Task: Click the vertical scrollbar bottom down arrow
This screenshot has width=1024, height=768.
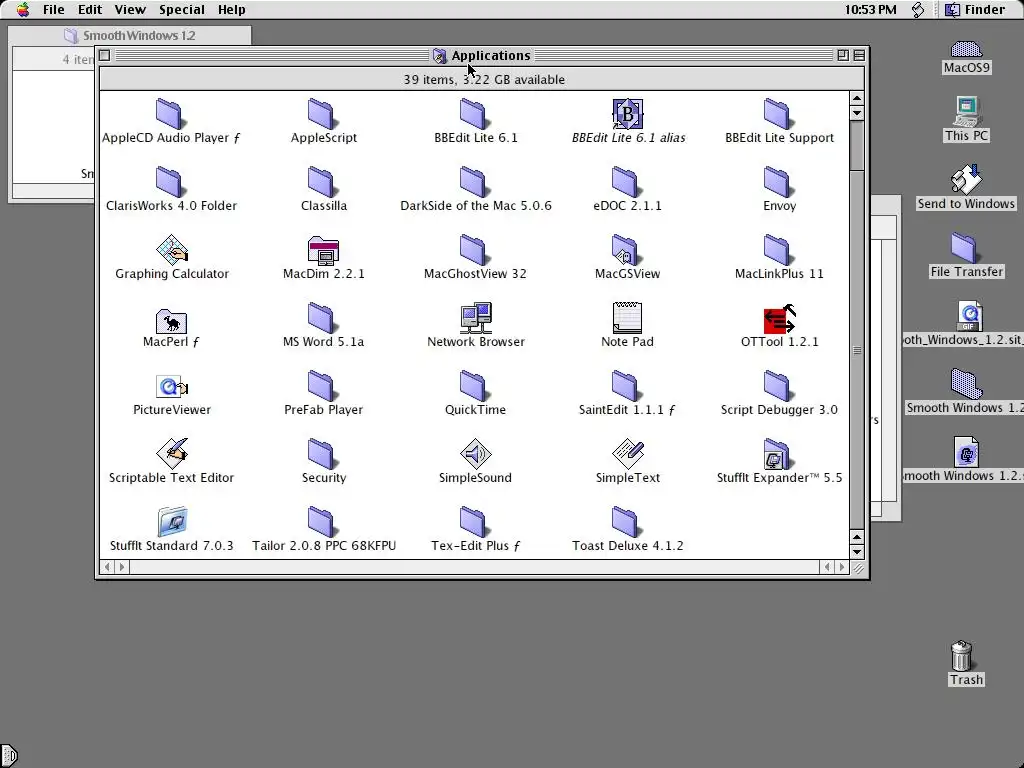Action: 857,552
